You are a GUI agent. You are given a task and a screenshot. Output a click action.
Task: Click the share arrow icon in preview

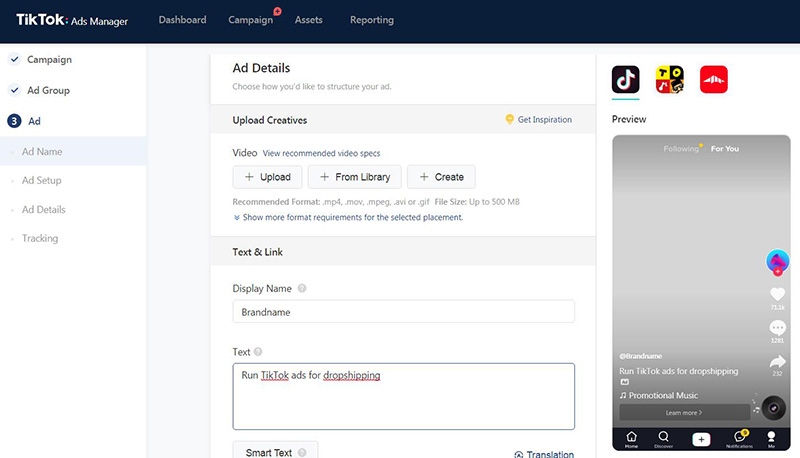[x=777, y=362]
